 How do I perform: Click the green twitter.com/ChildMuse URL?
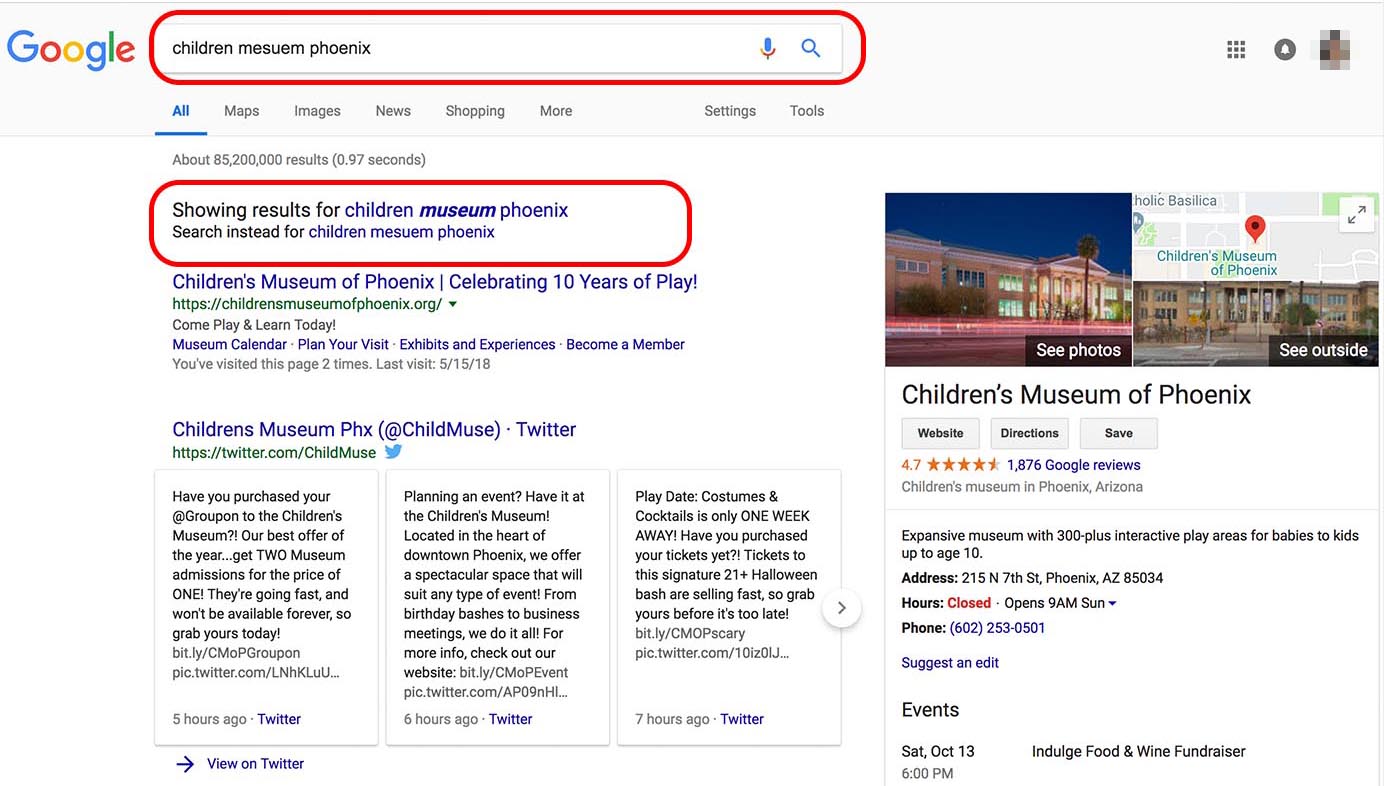click(x=274, y=453)
